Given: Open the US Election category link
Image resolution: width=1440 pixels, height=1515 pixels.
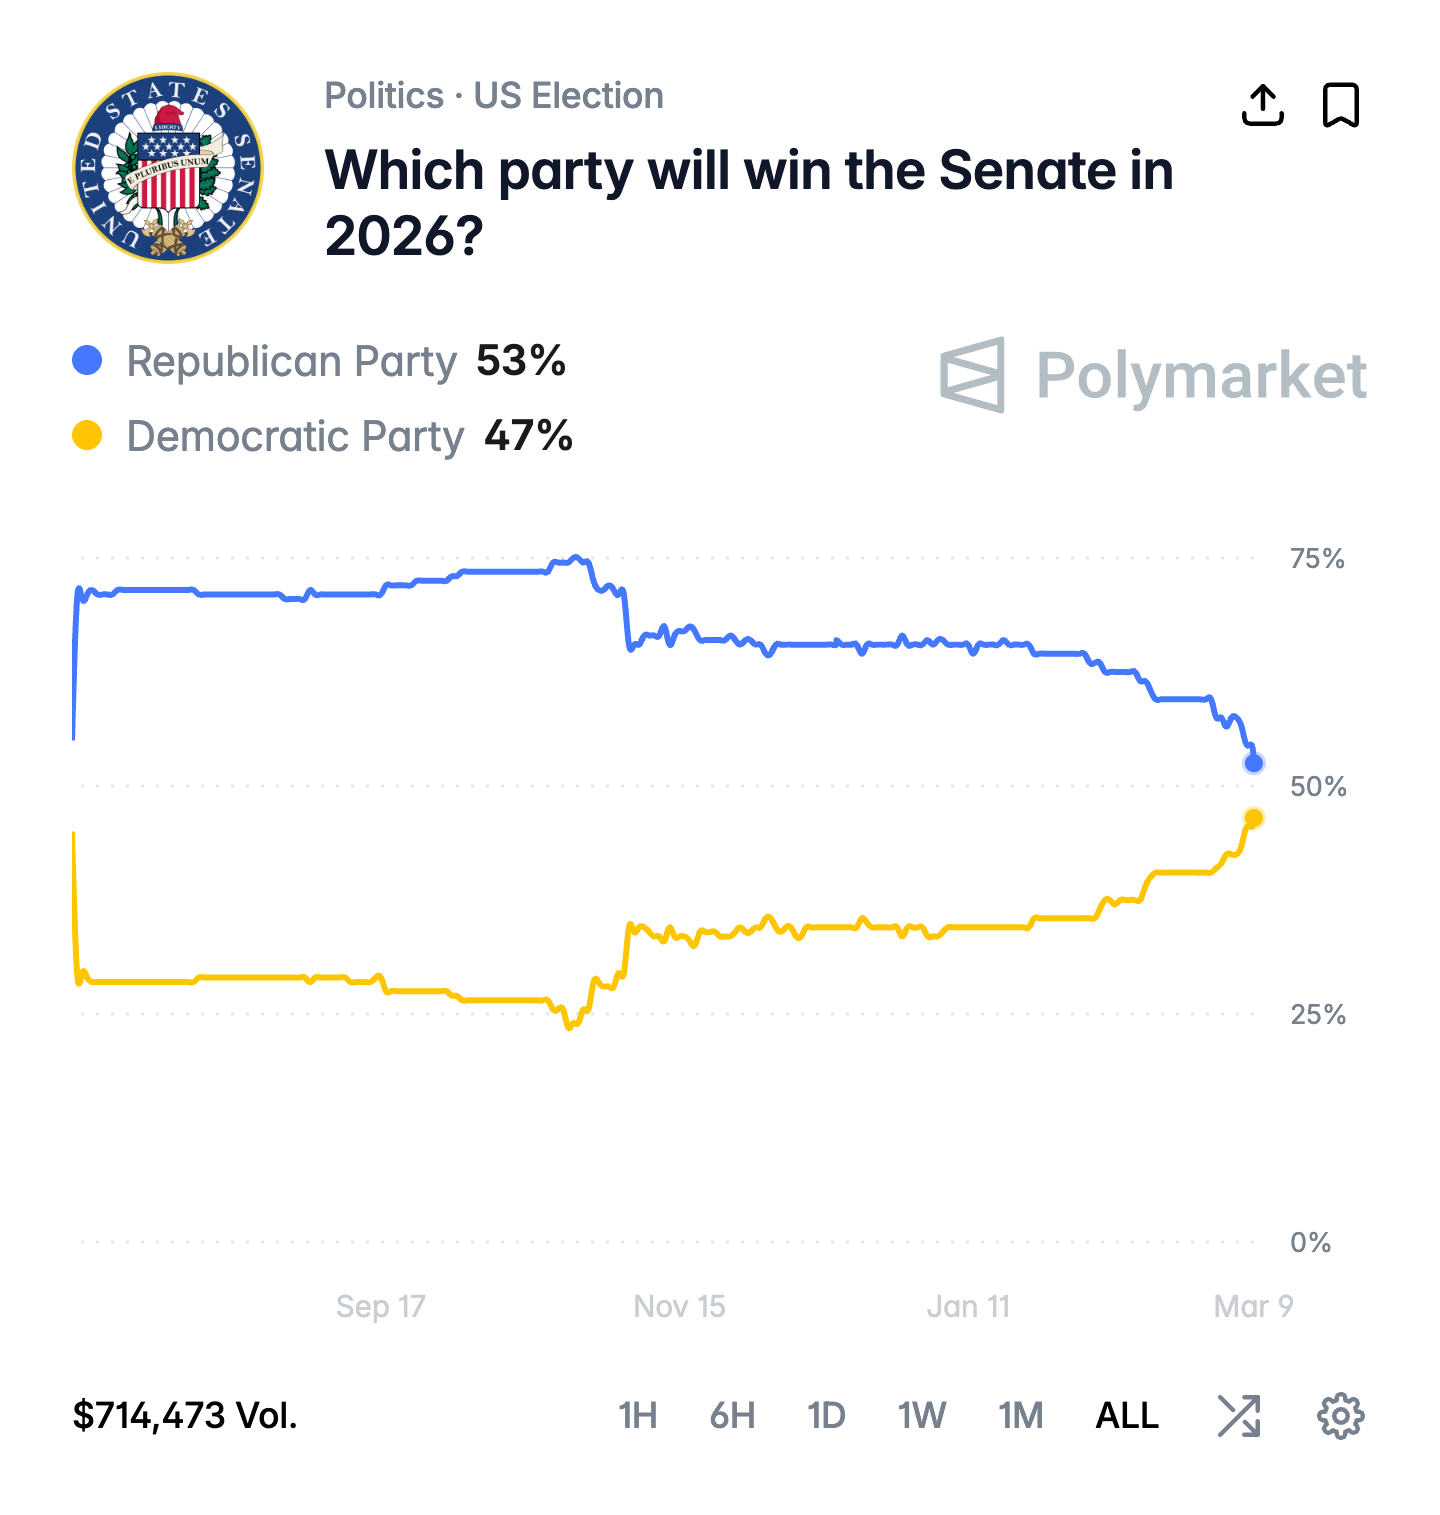Looking at the screenshot, I should click(x=568, y=96).
